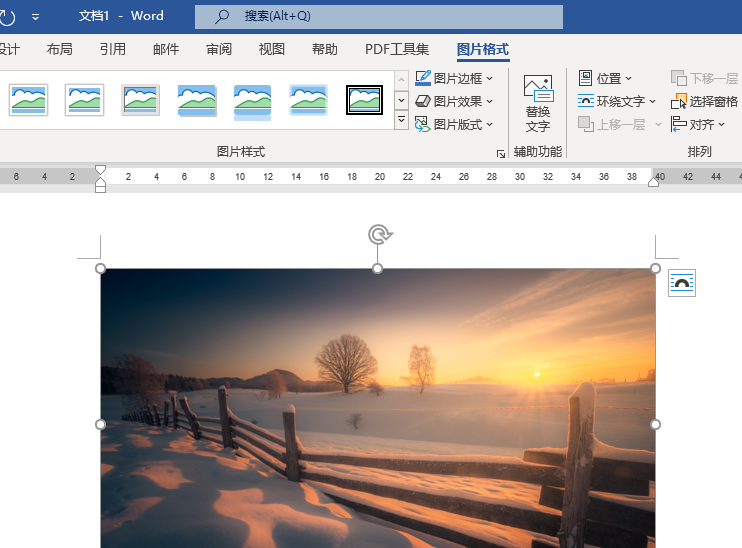
Task: Switch to the 帮助 tab
Action: 325,49
